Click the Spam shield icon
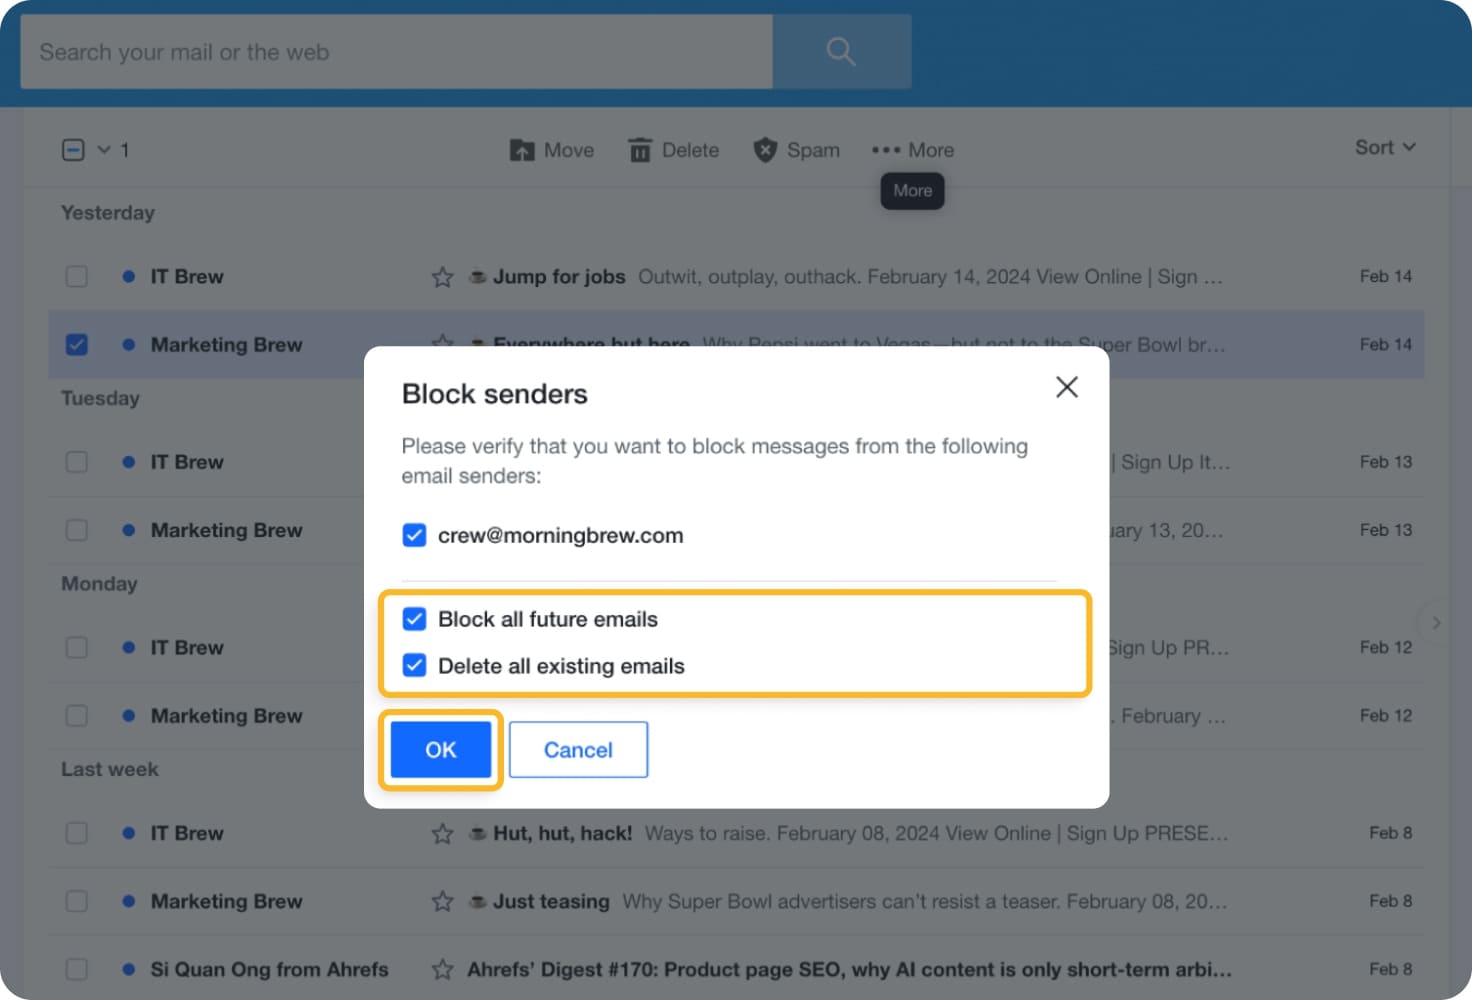This screenshot has height=1000, width=1472. click(x=764, y=149)
